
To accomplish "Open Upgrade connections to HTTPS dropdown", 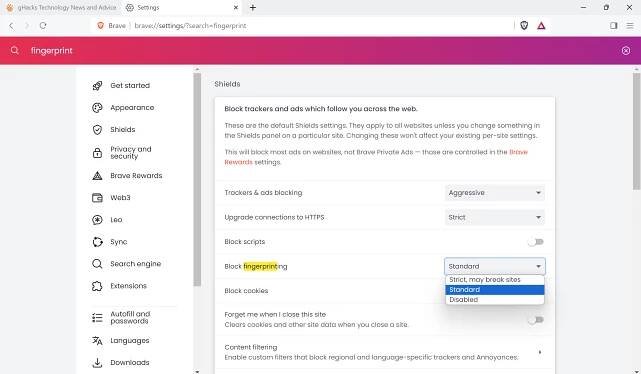I will click(495, 217).
